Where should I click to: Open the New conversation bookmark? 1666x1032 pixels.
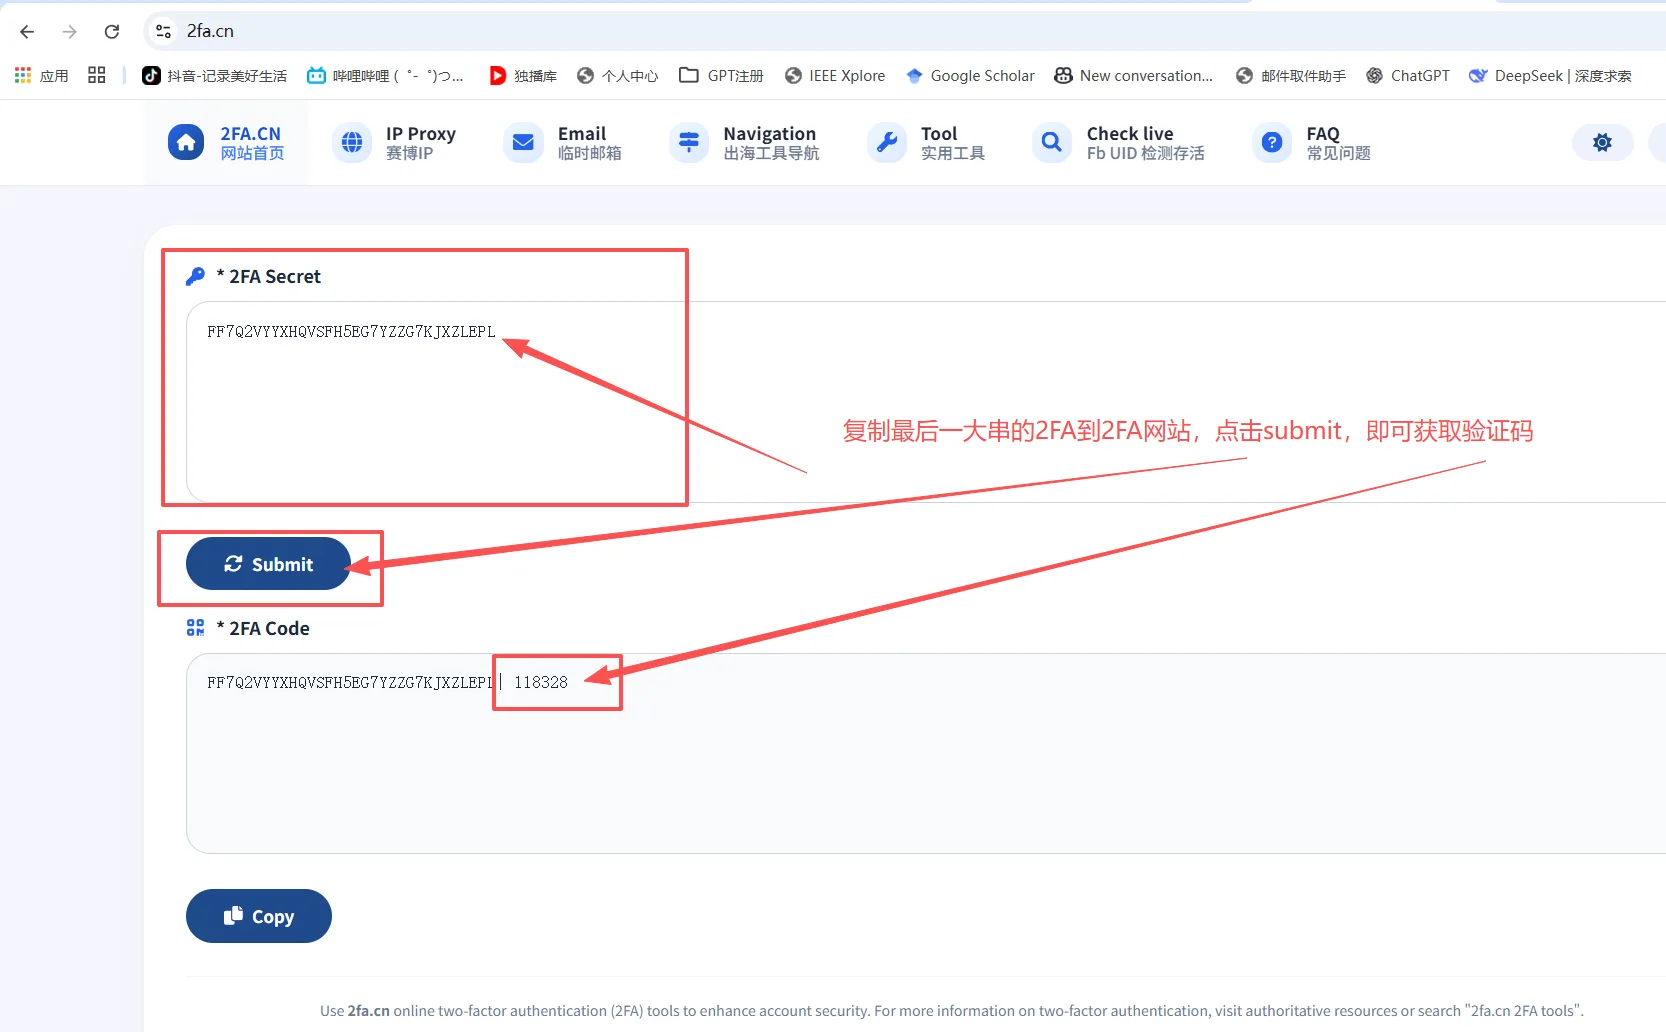[1133, 75]
